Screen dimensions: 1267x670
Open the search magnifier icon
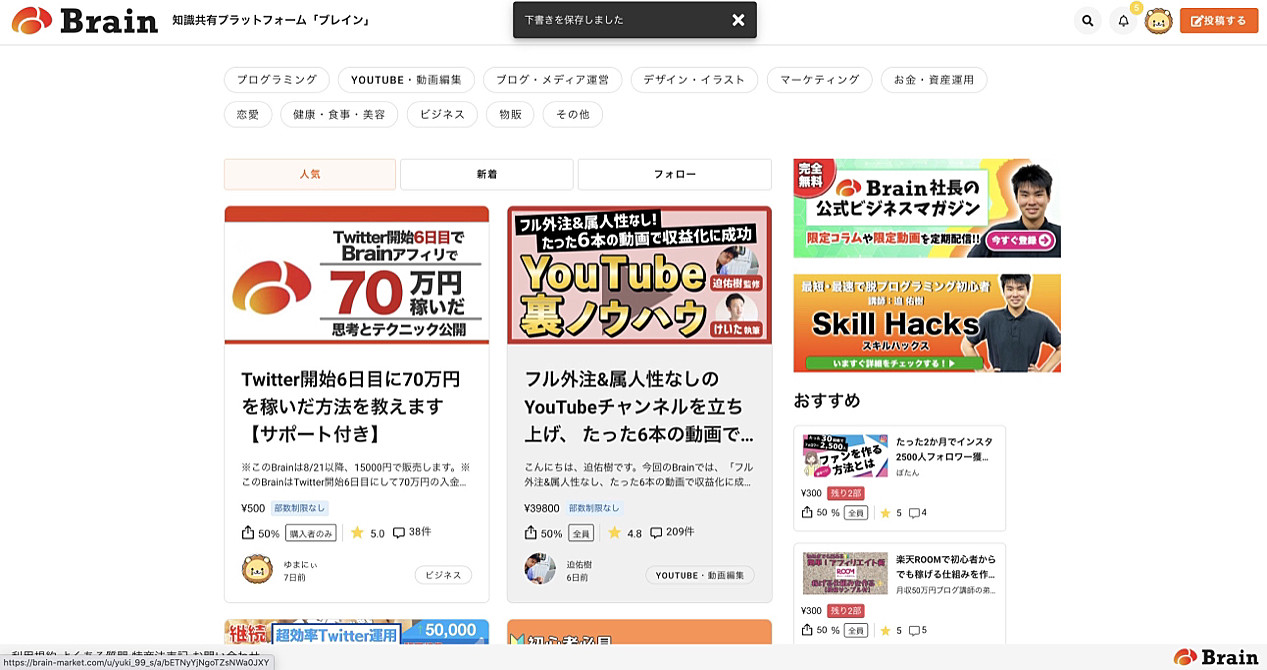click(x=1088, y=21)
